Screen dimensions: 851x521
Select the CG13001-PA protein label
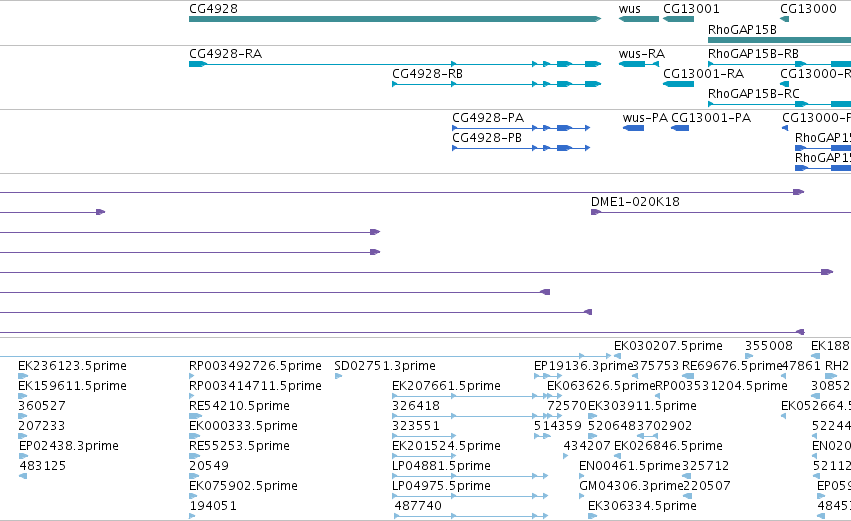(711, 118)
